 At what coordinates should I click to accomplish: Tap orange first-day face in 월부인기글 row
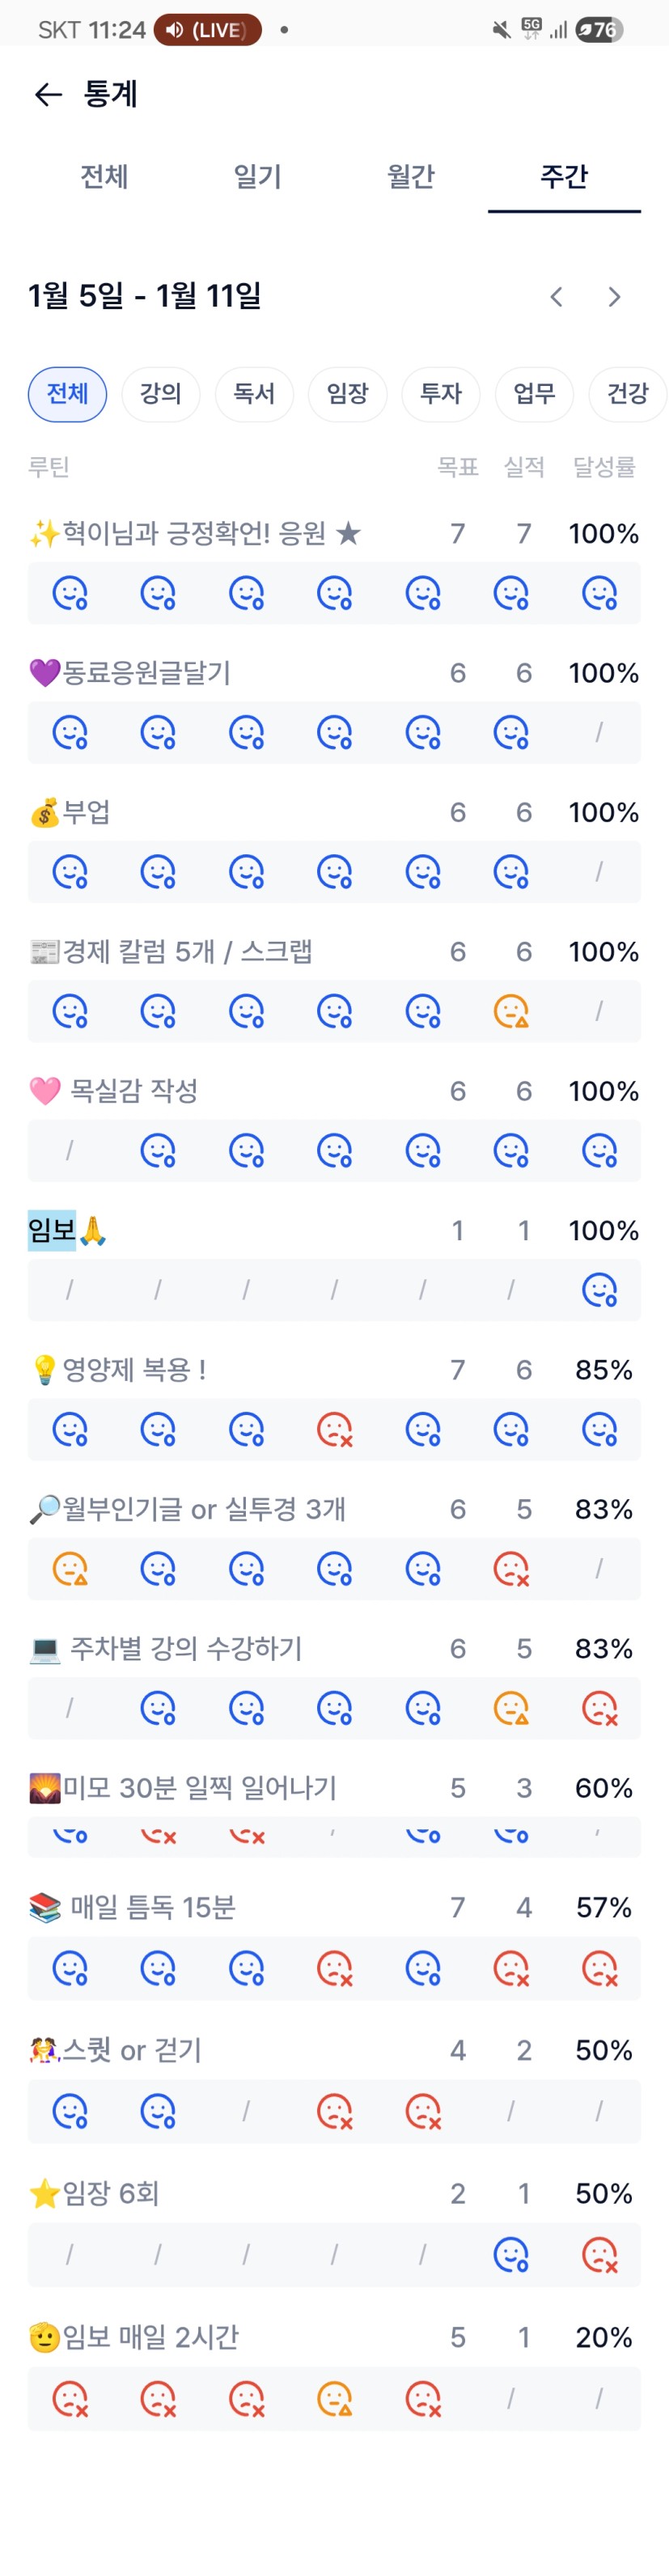pyautogui.click(x=70, y=1569)
